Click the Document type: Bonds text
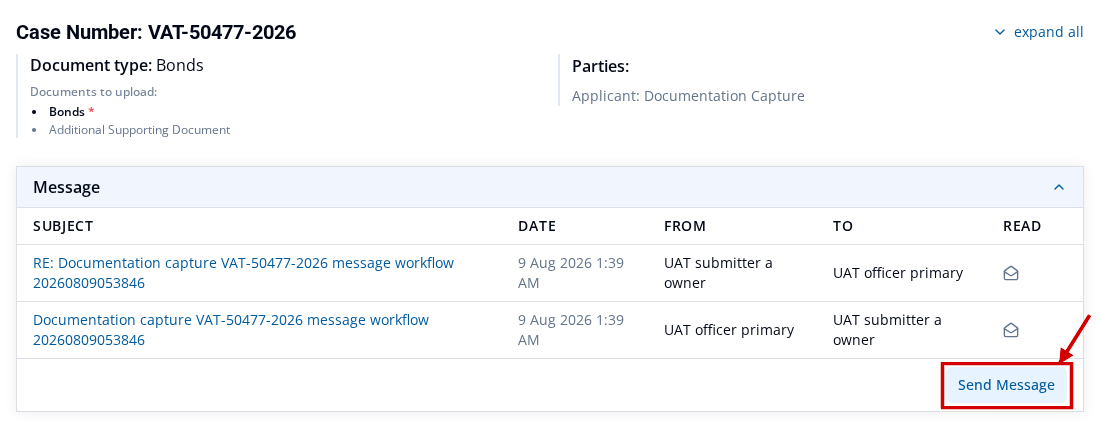 pyautogui.click(x=116, y=66)
